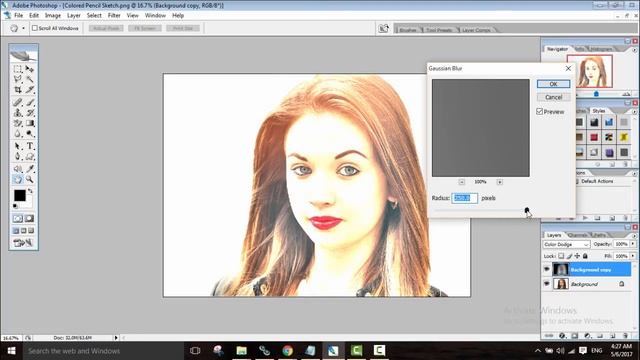Select the Dodge tool
This screenshot has height=360, width=640.
pyautogui.click(x=30, y=133)
